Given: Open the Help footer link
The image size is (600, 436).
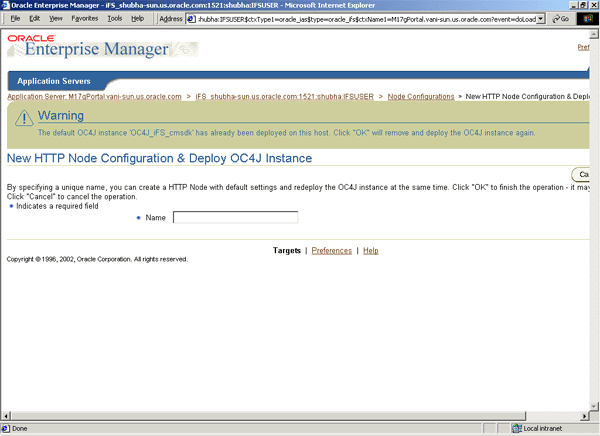Looking at the screenshot, I should tap(370, 250).
